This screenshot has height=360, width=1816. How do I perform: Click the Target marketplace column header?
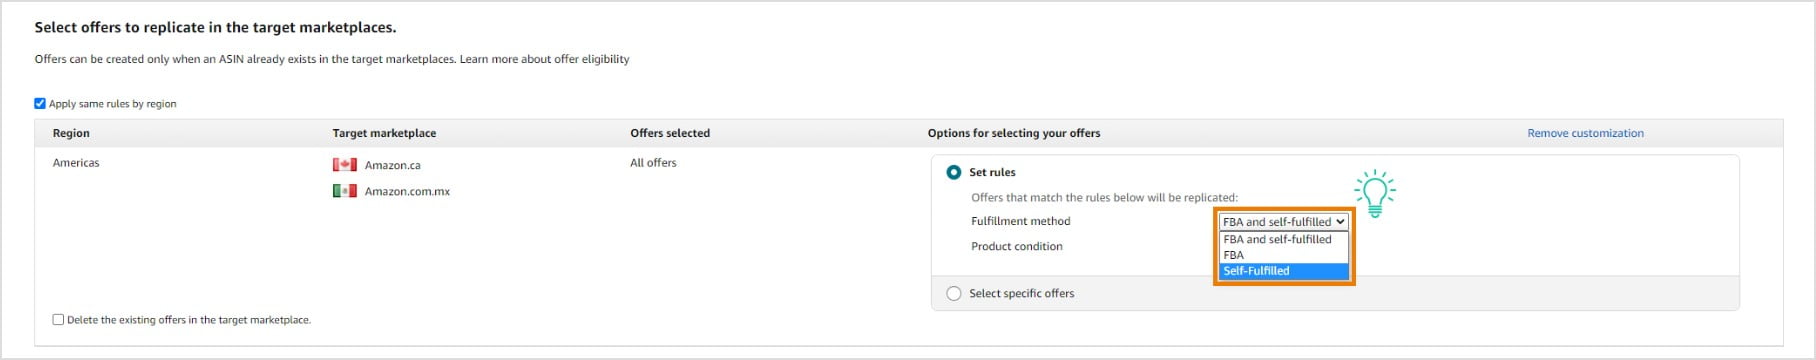pyautogui.click(x=384, y=133)
